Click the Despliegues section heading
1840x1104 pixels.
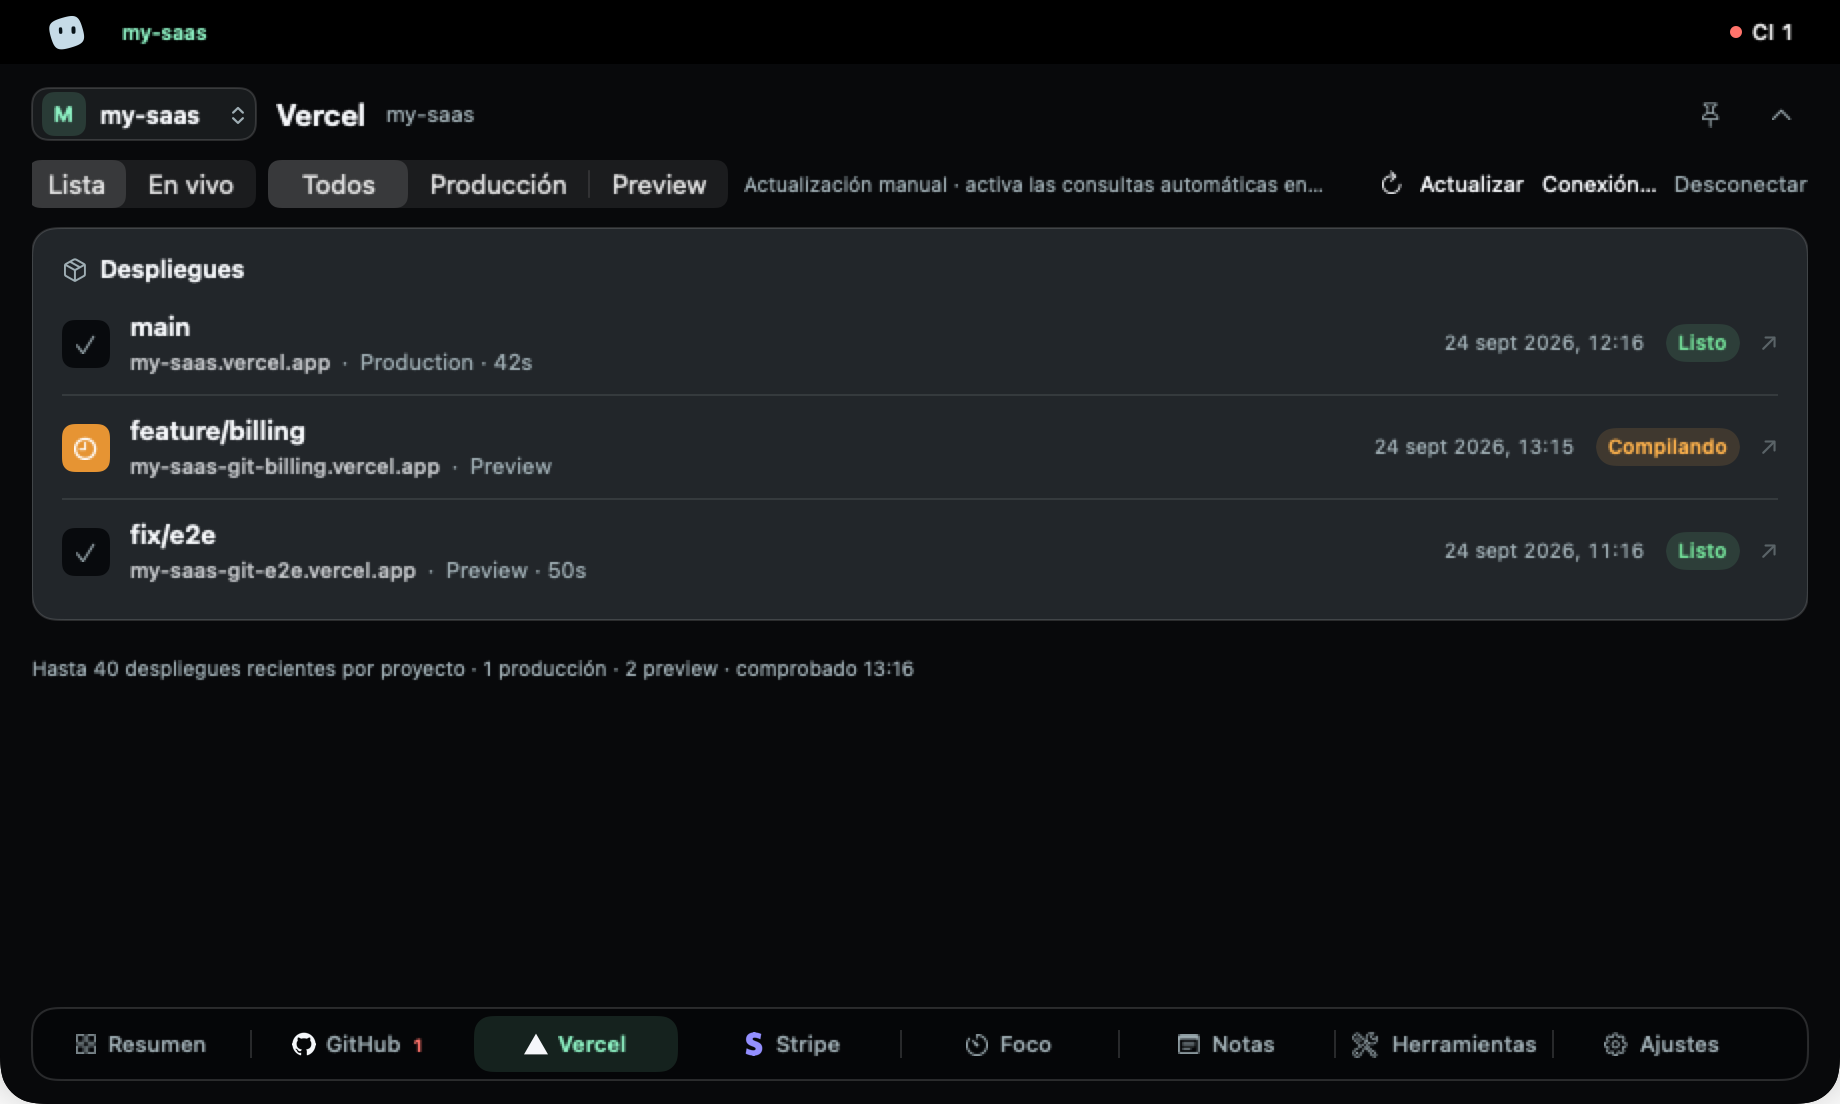(x=172, y=269)
